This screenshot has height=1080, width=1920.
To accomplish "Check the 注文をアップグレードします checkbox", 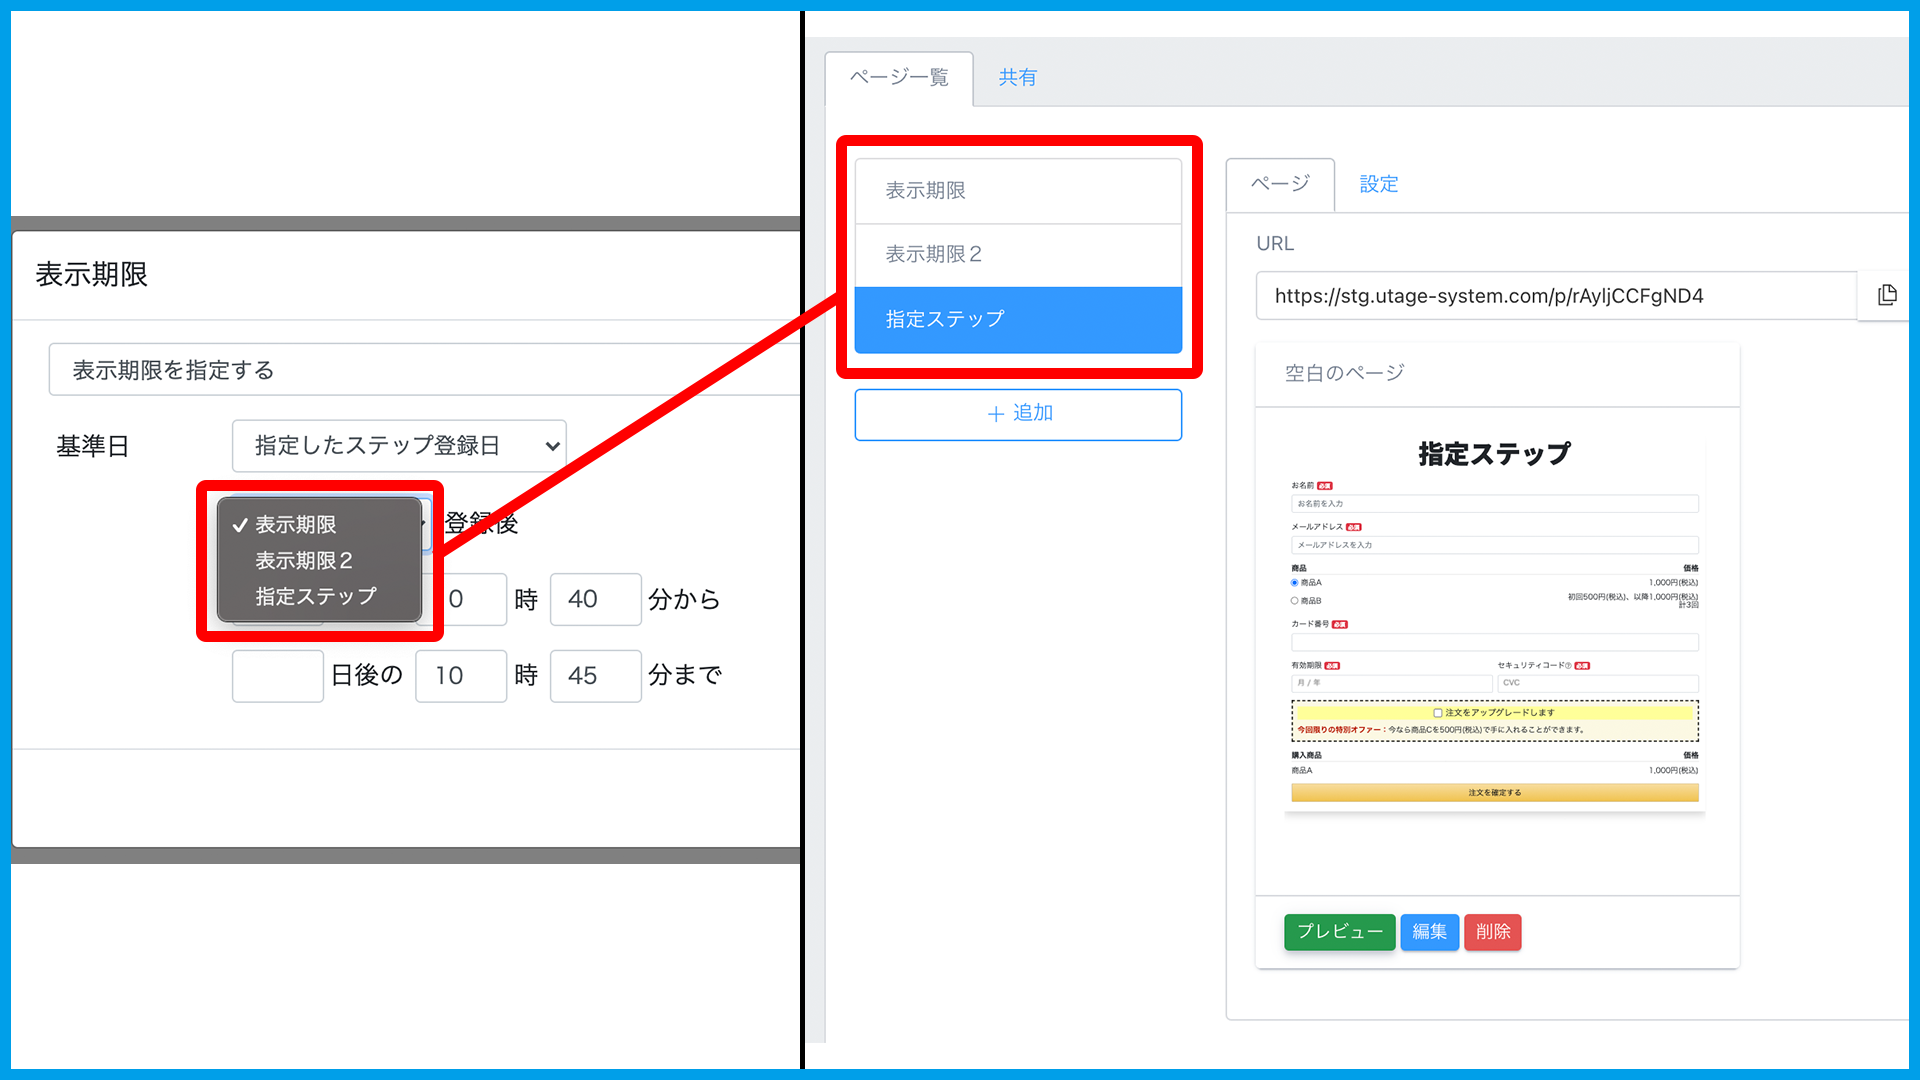I will coord(1438,713).
